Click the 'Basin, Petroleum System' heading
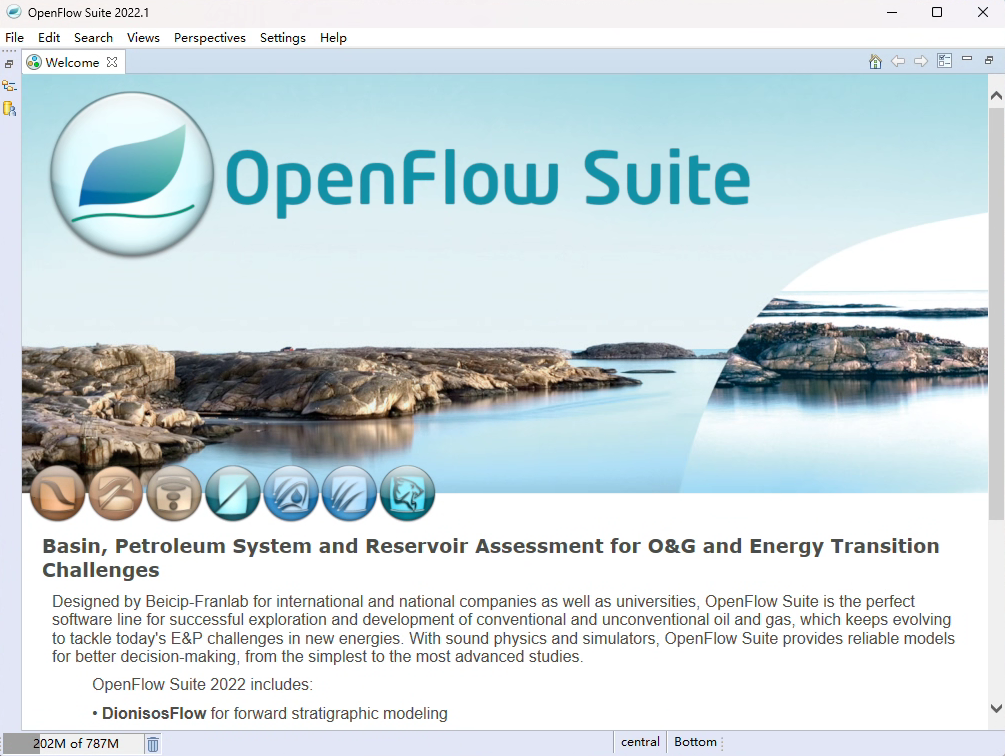Image resolution: width=1005 pixels, height=756 pixels. (490, 557)
